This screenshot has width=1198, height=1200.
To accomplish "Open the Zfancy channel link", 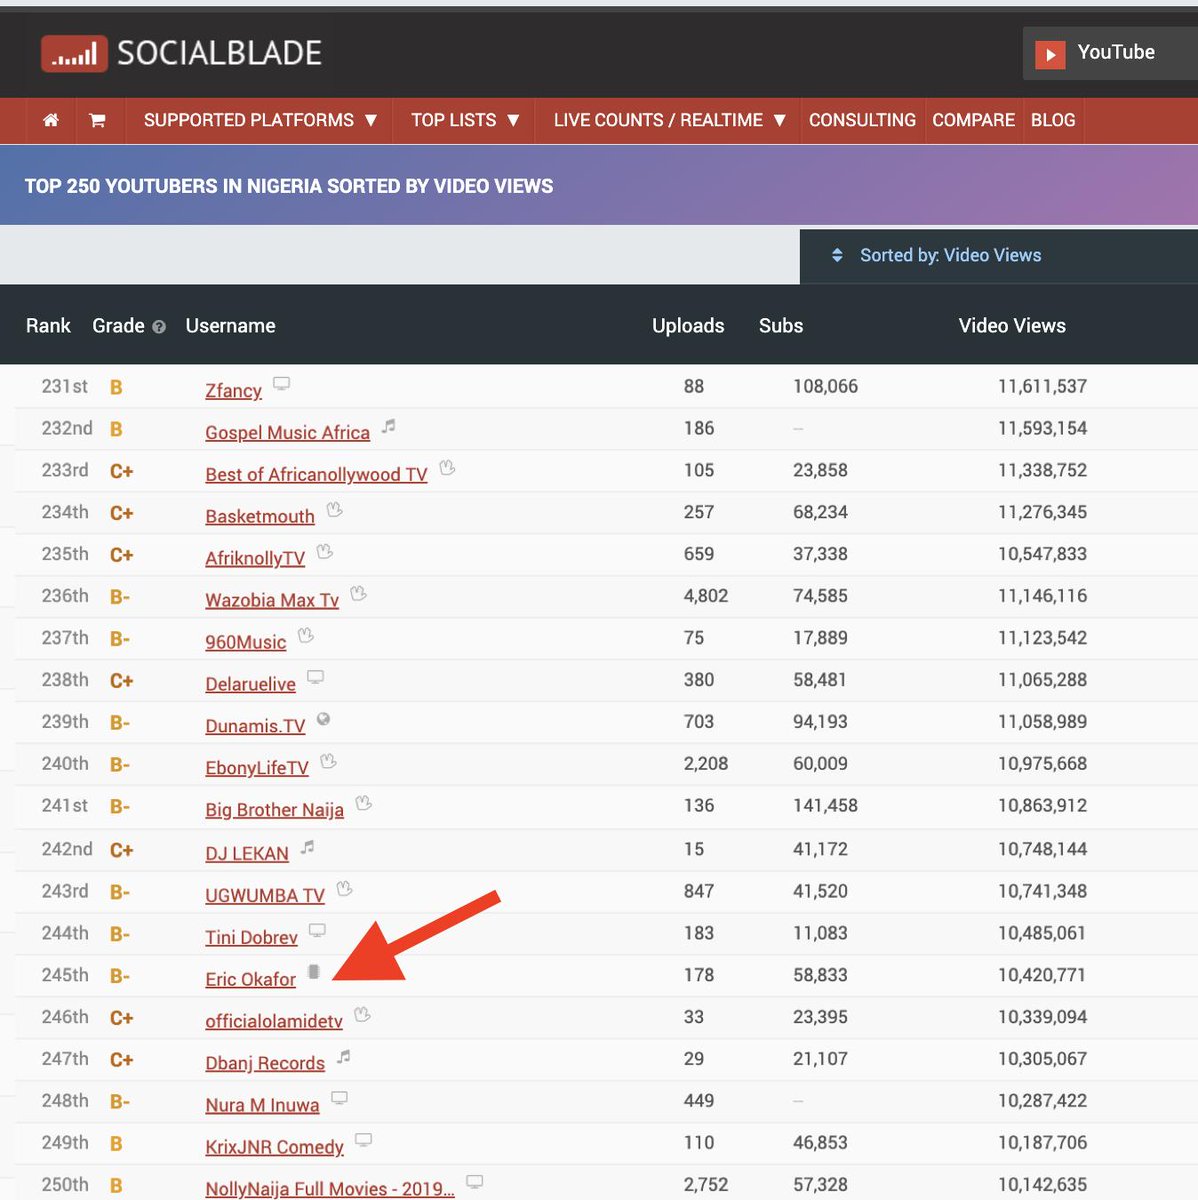I will coord(233,391).
